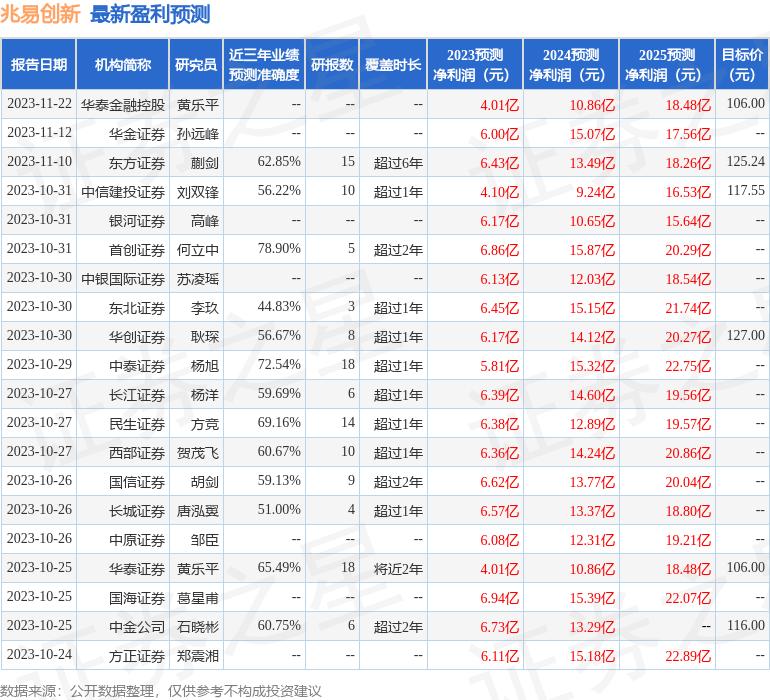770x700 pixels.
Task: Click researcher name 杨洋
Action: [x=205, y=394]
